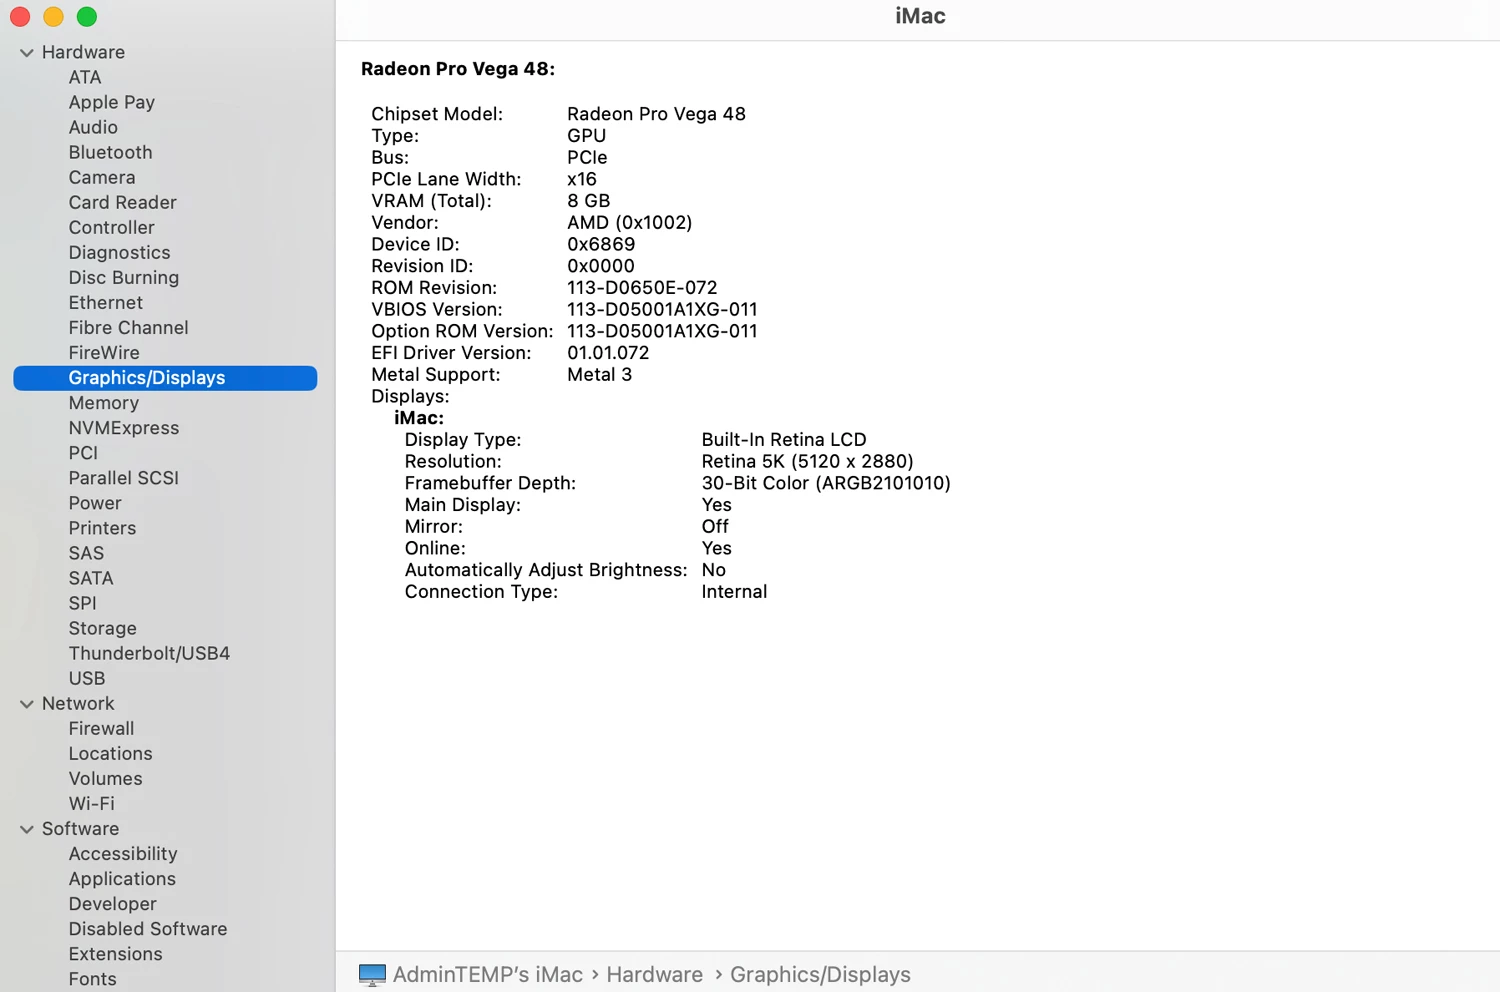This screenshot has height=992, width=1500.
Task: Show PCI device information
Action: (x=83, y=453)
